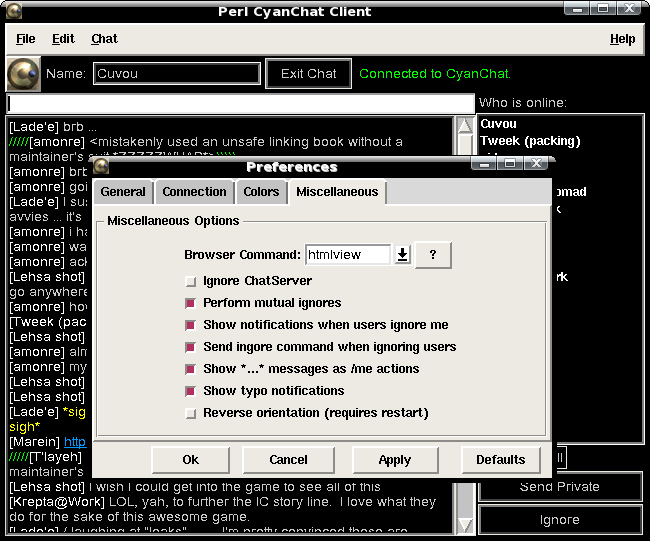Click the Browser Command text field

(348, 255)
